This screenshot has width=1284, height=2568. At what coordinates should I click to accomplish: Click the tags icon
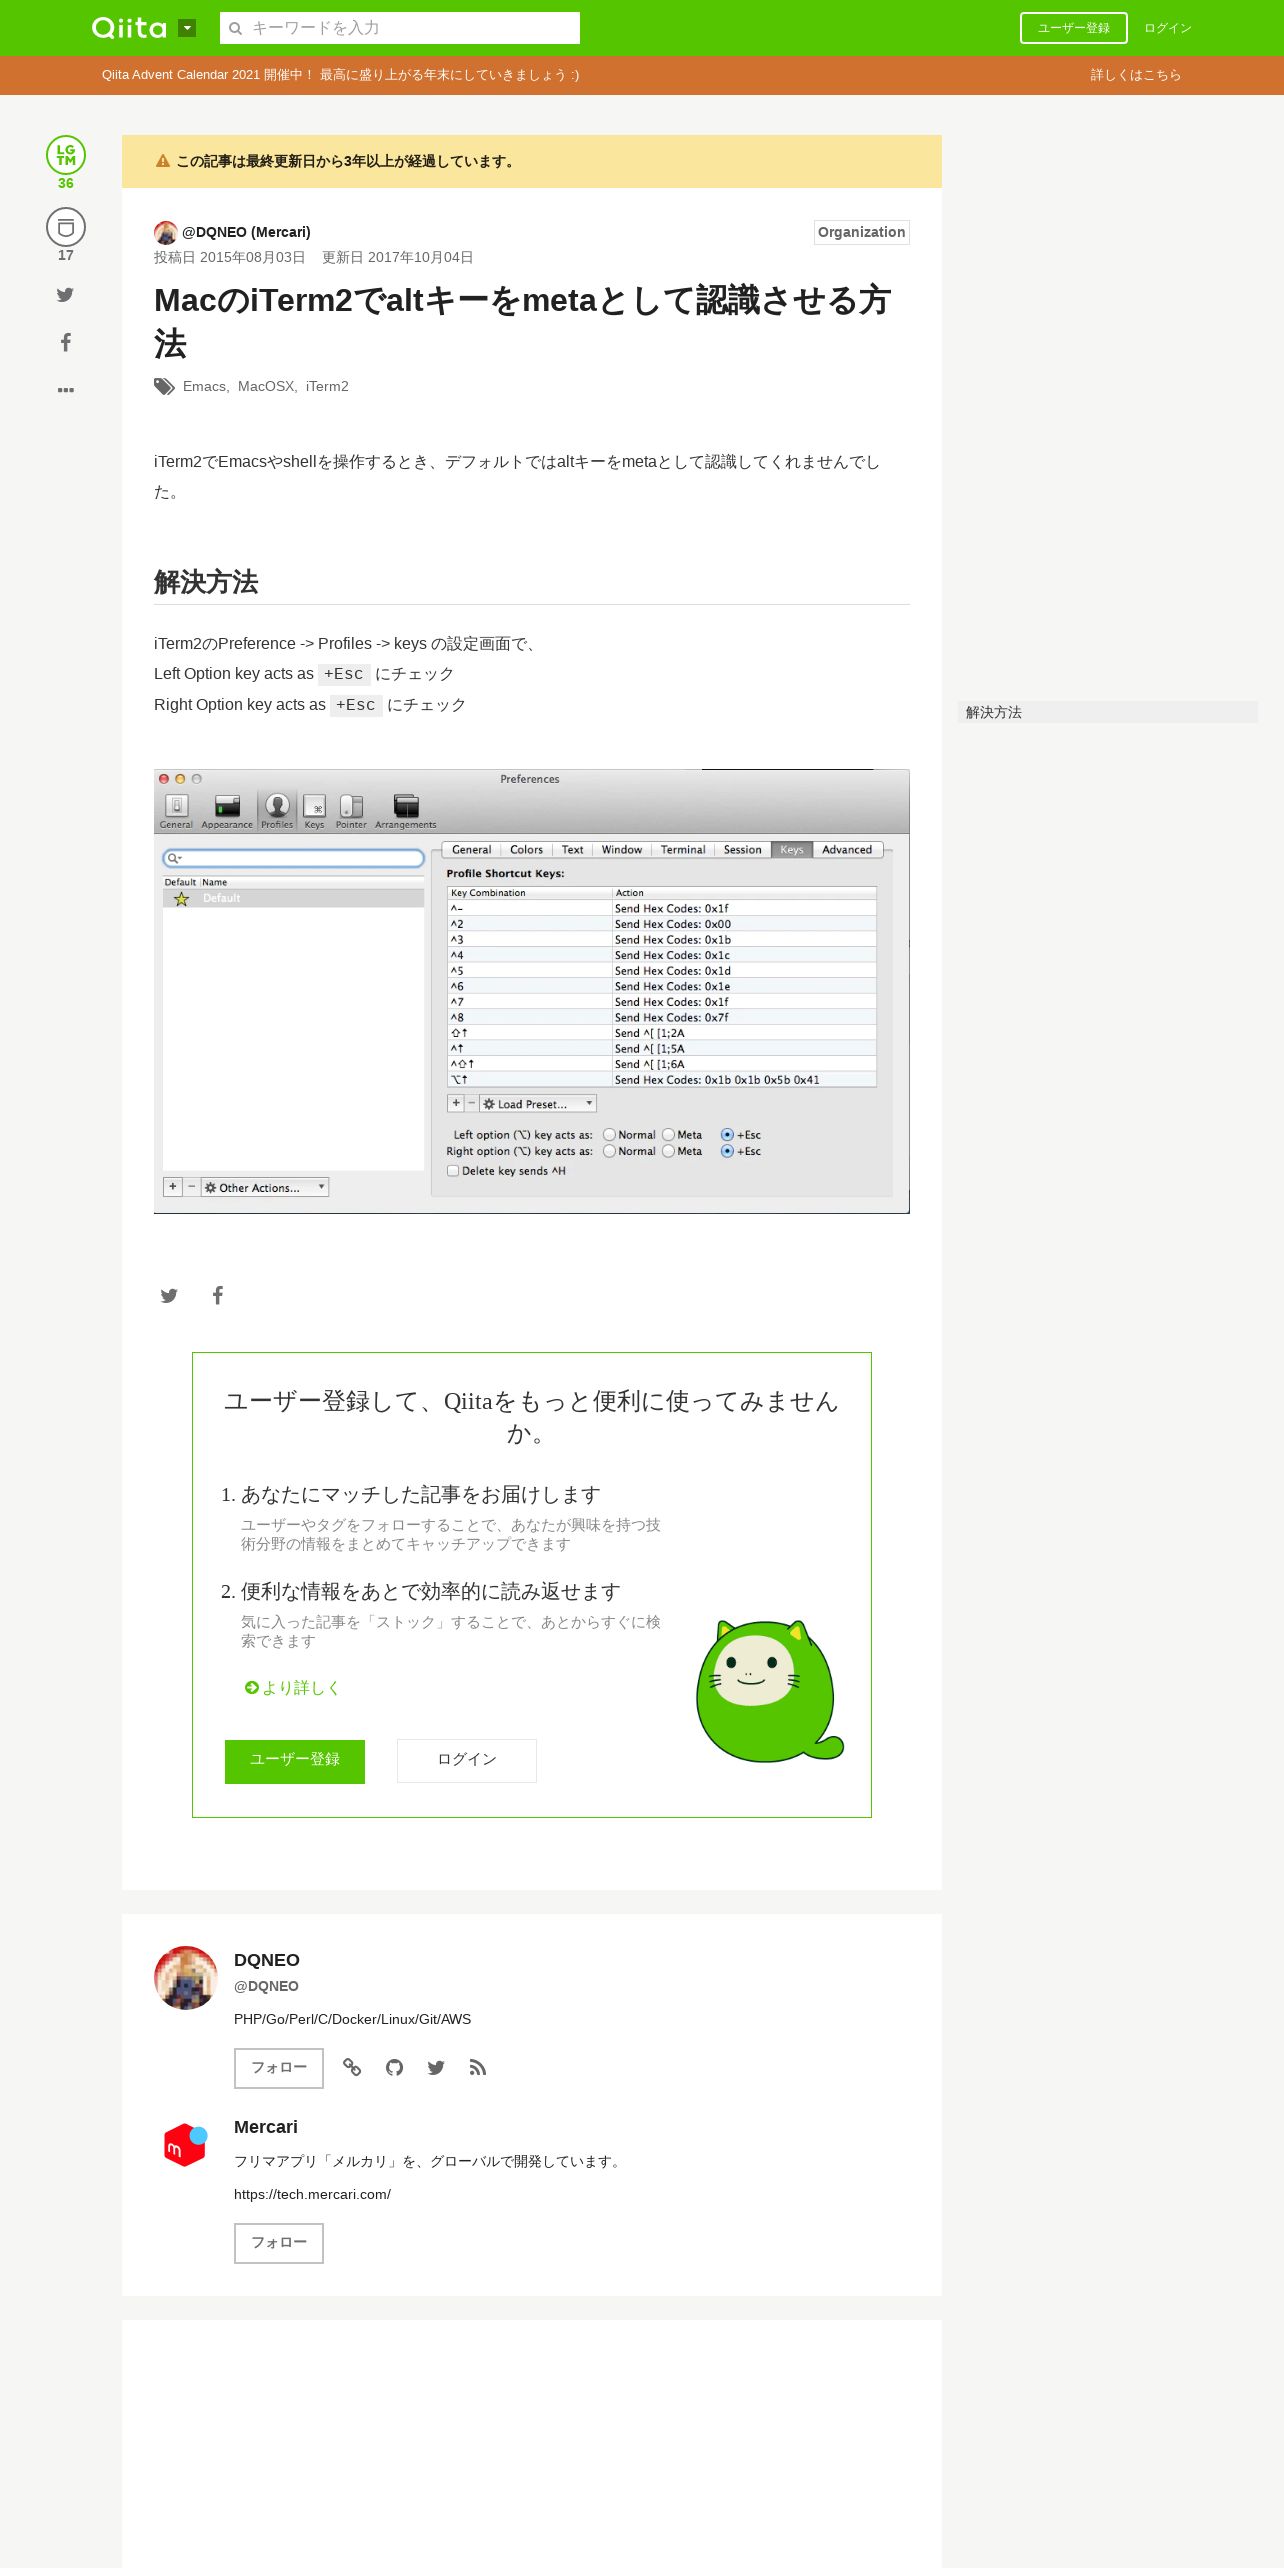164,387
